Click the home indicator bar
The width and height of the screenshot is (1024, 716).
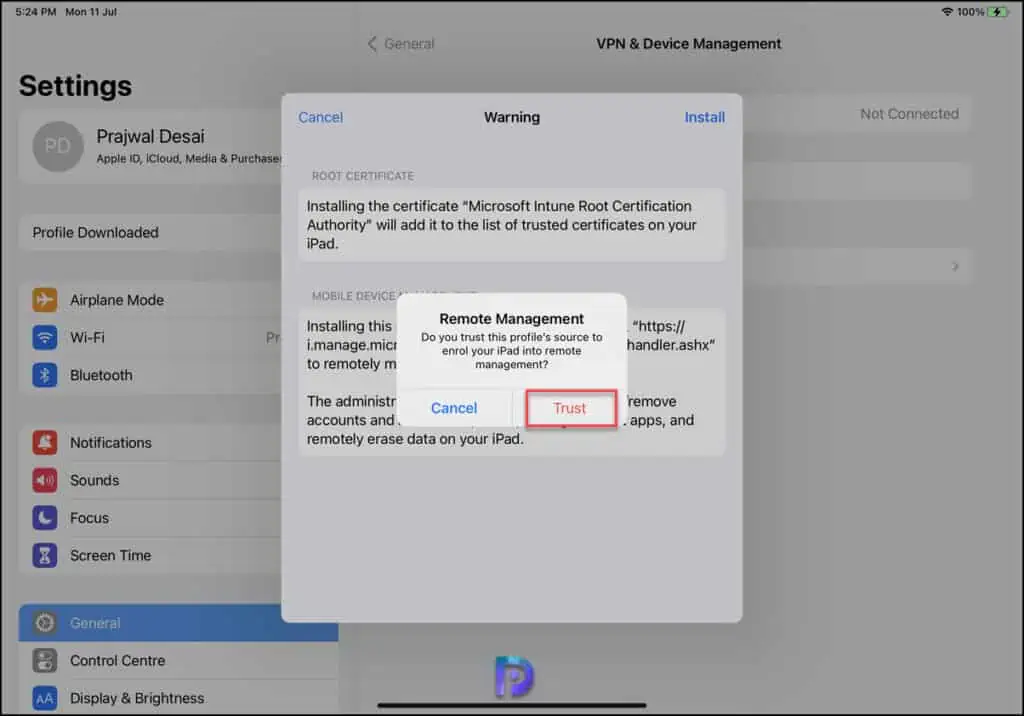(511, 706)
